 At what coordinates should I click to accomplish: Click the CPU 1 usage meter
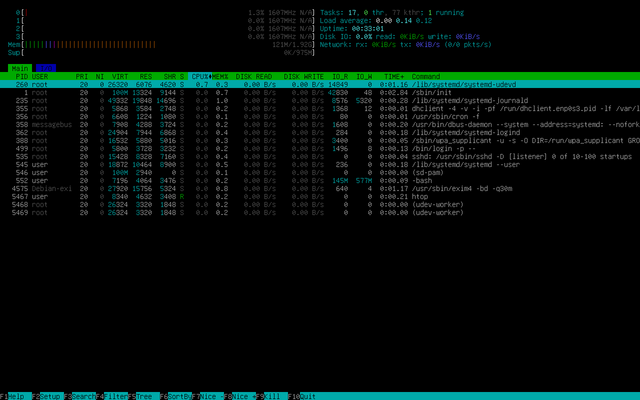[x=166, y=20]
